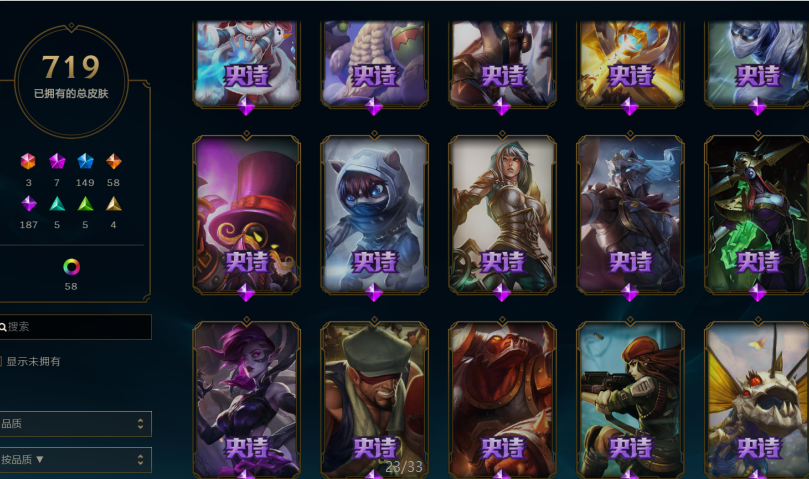Image resolution: width=809 pixels, height=479 pixels.
Task: Select the blue gem icon above 149
Action: click(x=85, y=162)
